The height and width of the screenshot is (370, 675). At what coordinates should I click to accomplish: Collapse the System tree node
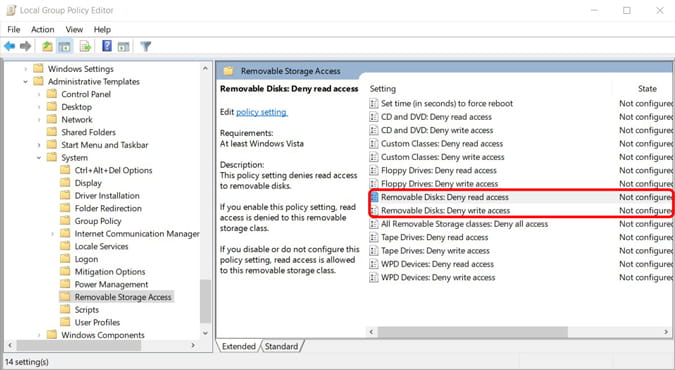pyautogui.click(x=39, y=158)
